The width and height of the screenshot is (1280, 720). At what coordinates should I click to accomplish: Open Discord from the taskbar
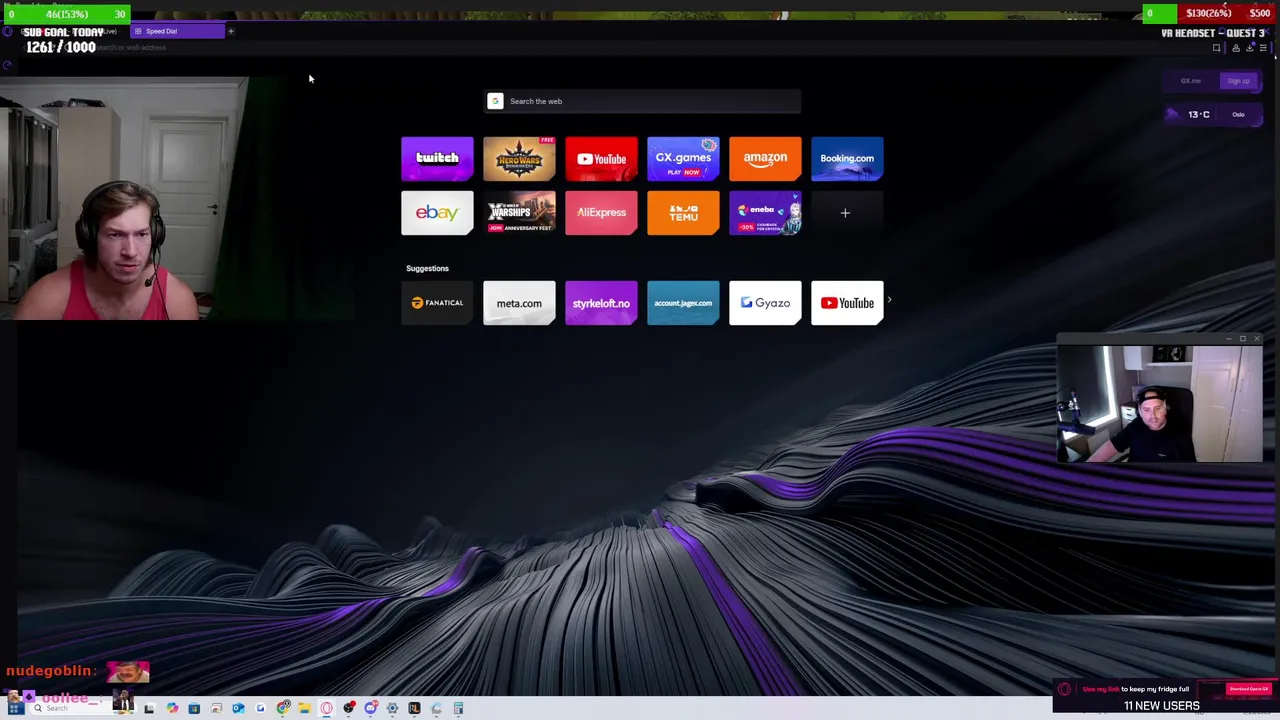[x=371, y=708]
